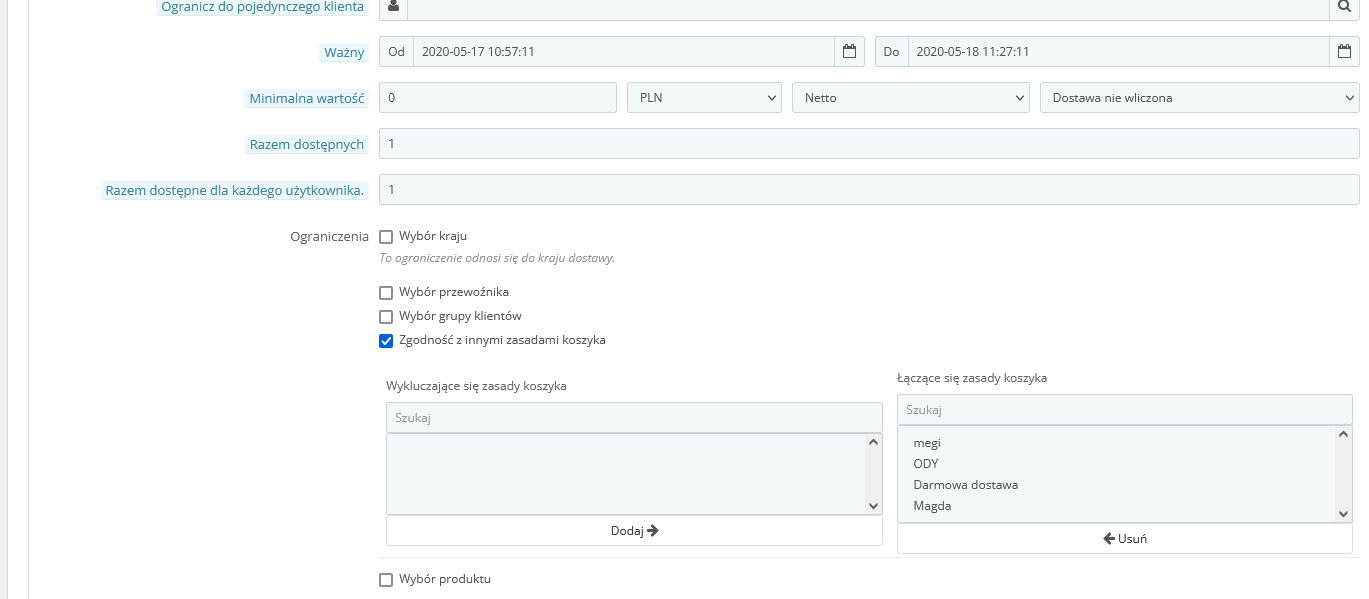Image resolution: width=1369 pixels, height=599 pixels.
Task: Open the Dostawa nie wliczona dropdown
Action: (x=1200, y=98)
